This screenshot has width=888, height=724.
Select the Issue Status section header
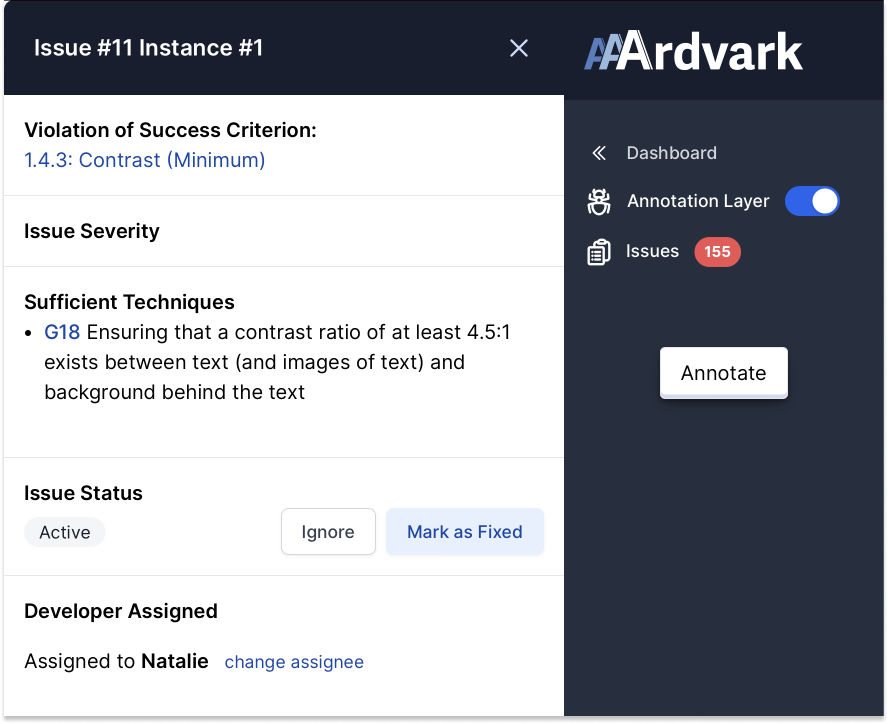(83, 493)
